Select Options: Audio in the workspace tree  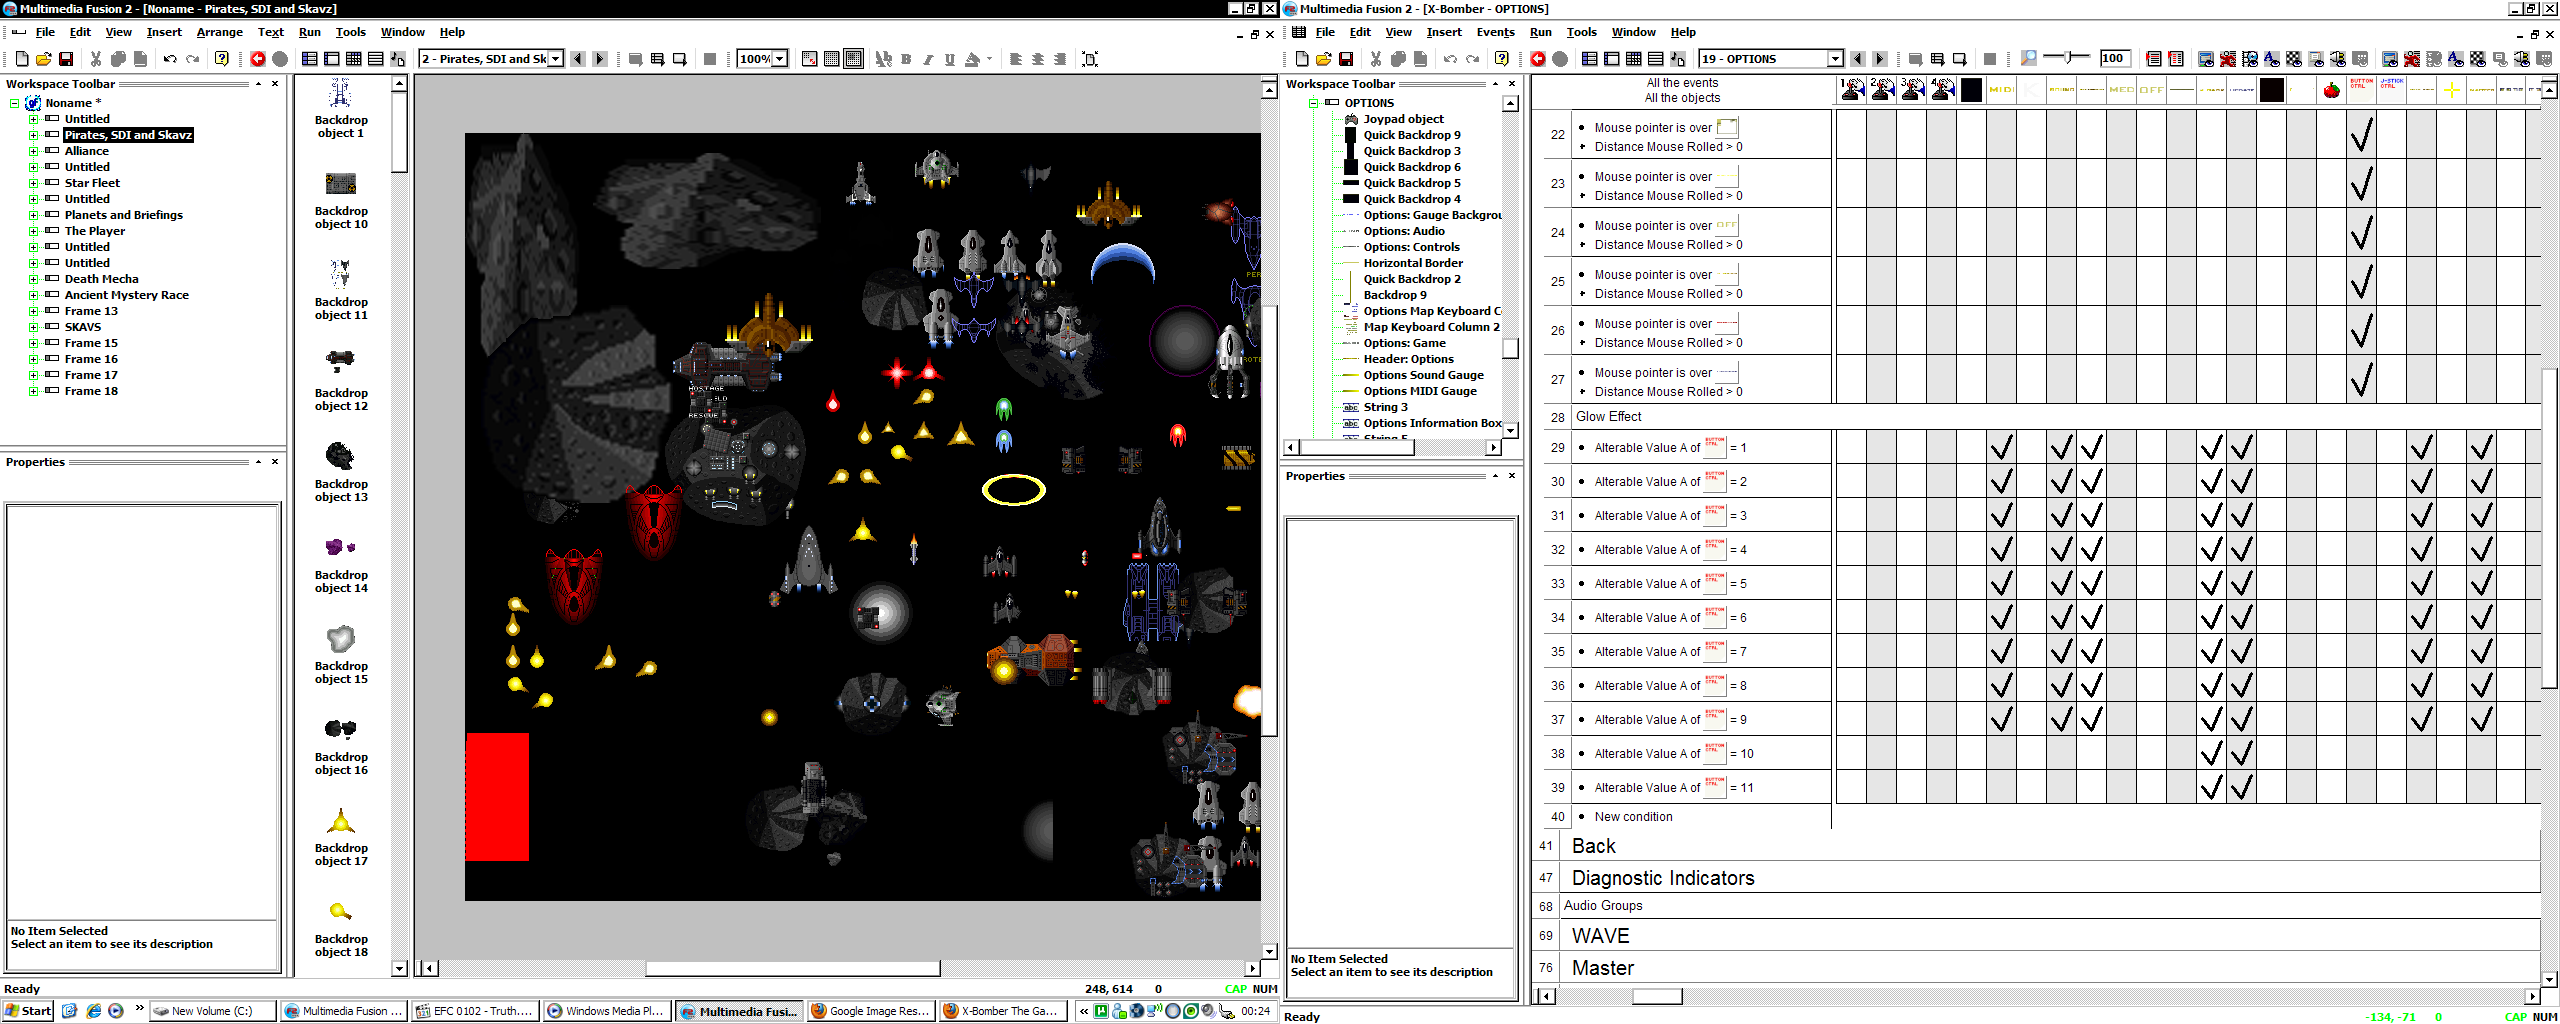coord(1403,231)
